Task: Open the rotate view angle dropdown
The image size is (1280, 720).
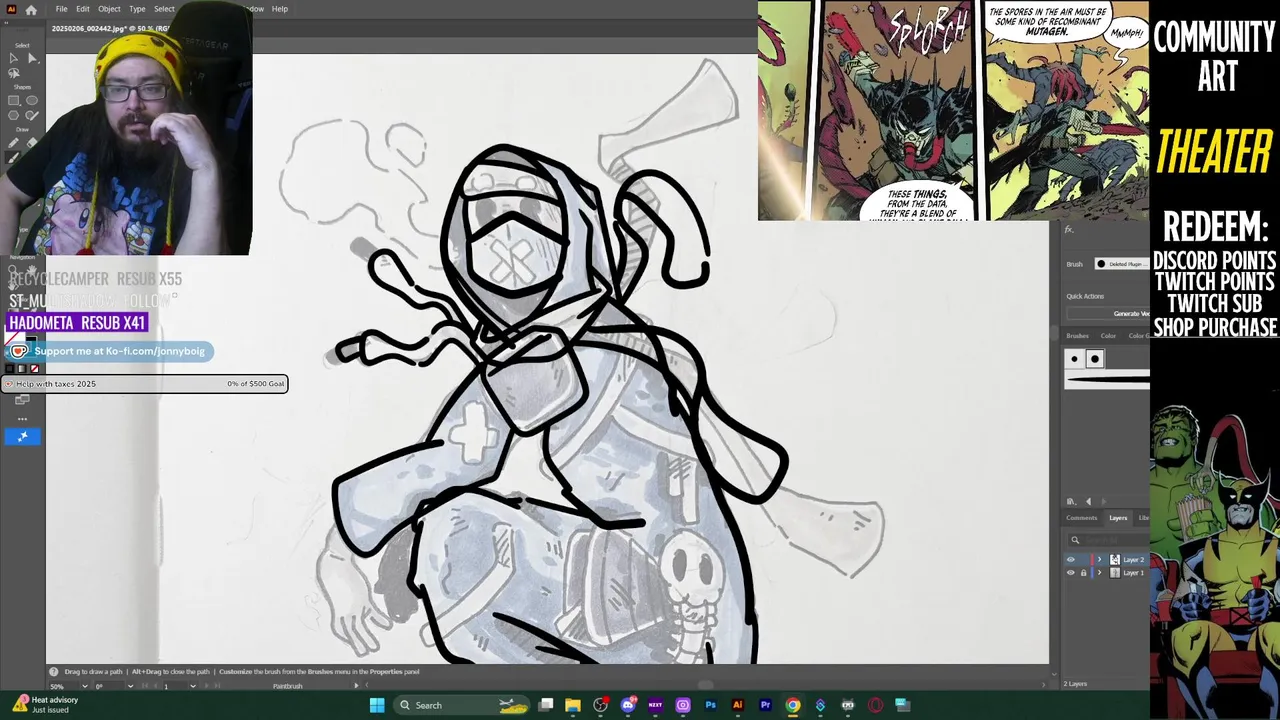Action: click(x=130, y=686)
